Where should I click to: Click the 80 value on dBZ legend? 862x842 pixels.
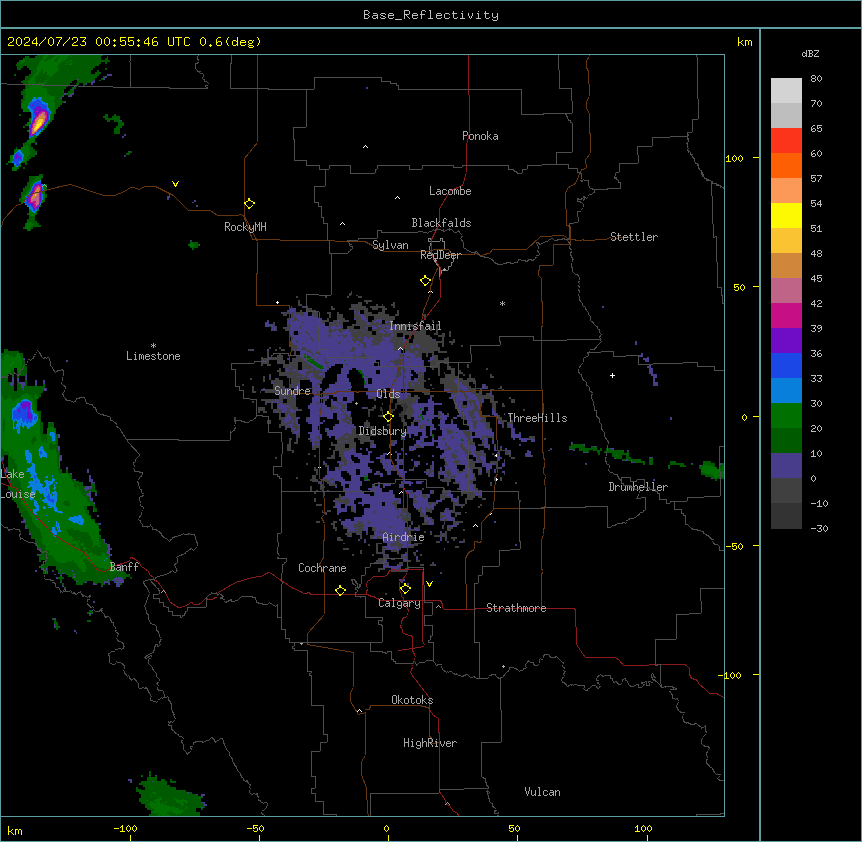(x=816, y=79)
